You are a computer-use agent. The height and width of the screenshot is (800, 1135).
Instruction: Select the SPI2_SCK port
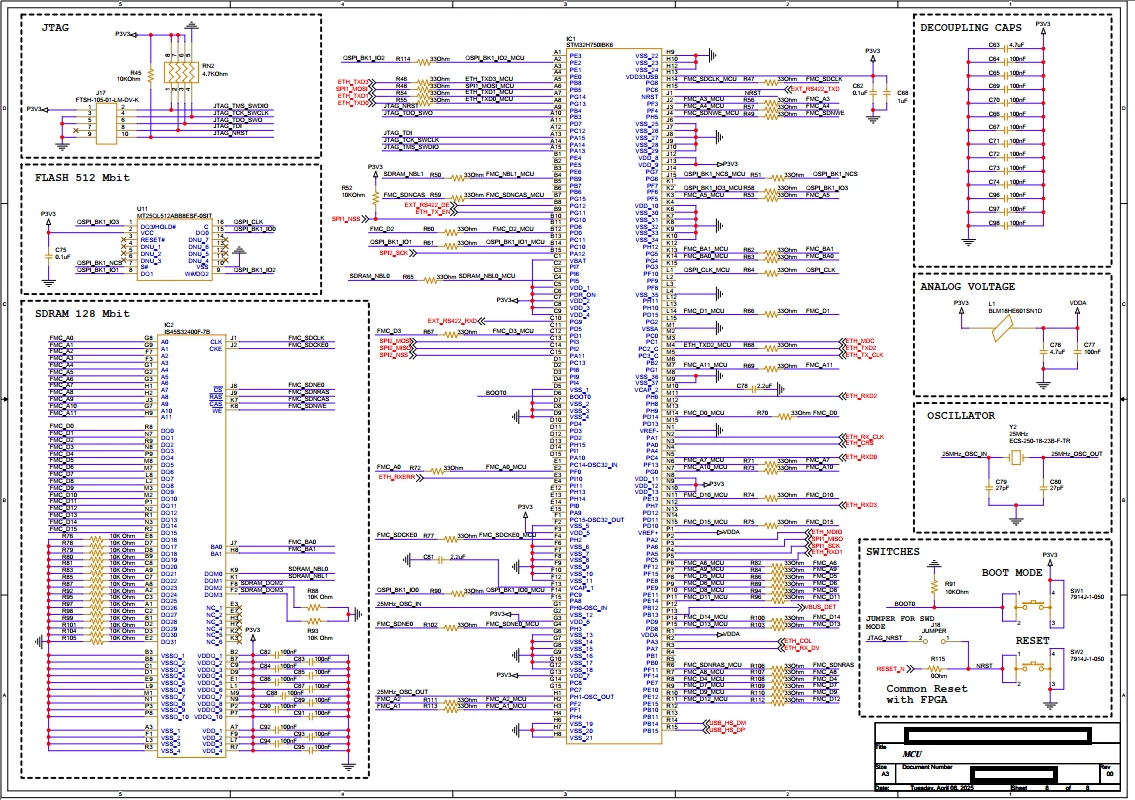click(x=397, y=253)
